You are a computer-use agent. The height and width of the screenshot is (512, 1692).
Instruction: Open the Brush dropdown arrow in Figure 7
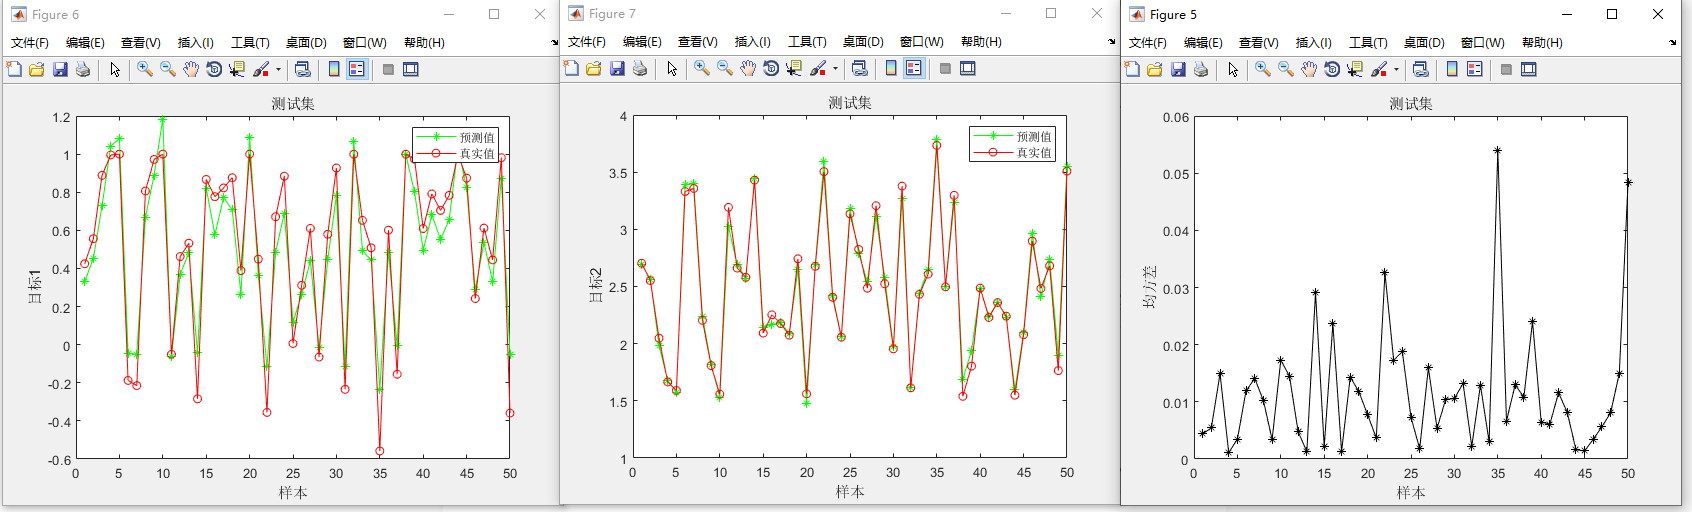coord(835,69)
